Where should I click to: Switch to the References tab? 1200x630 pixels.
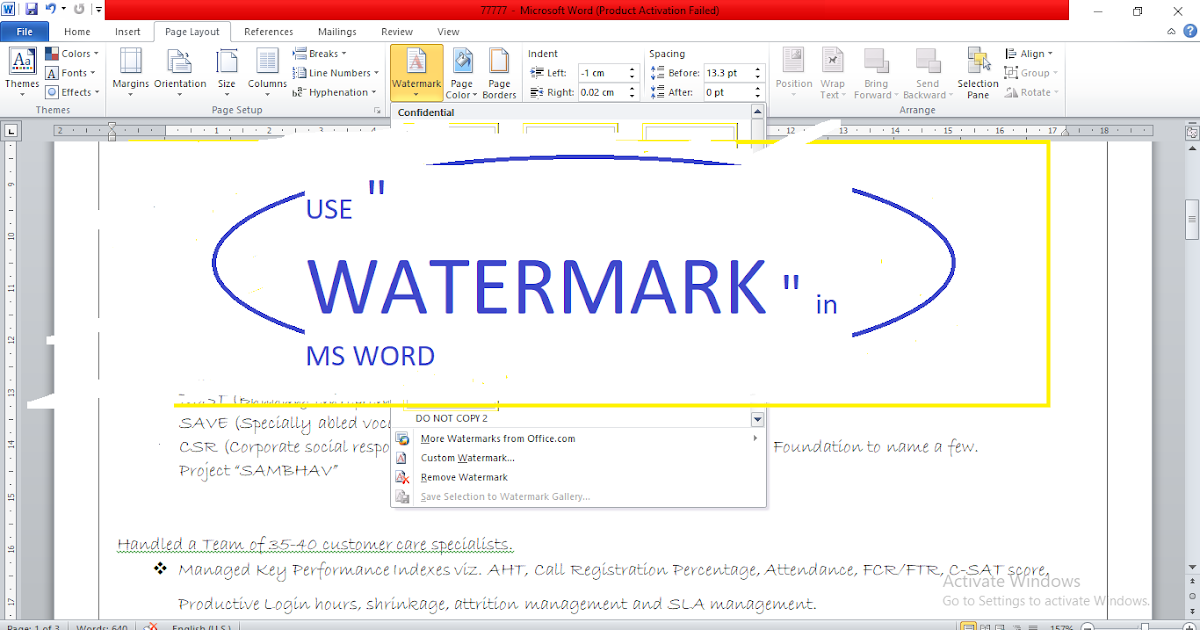(268, 31)
